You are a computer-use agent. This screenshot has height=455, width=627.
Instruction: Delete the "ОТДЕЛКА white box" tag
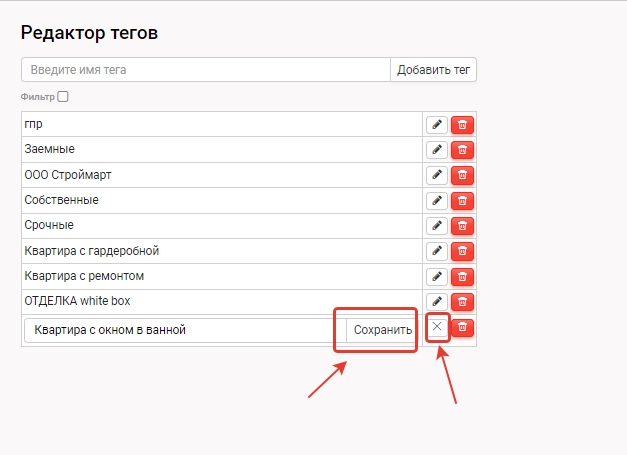pyautogui.click(x=462, y=301)
